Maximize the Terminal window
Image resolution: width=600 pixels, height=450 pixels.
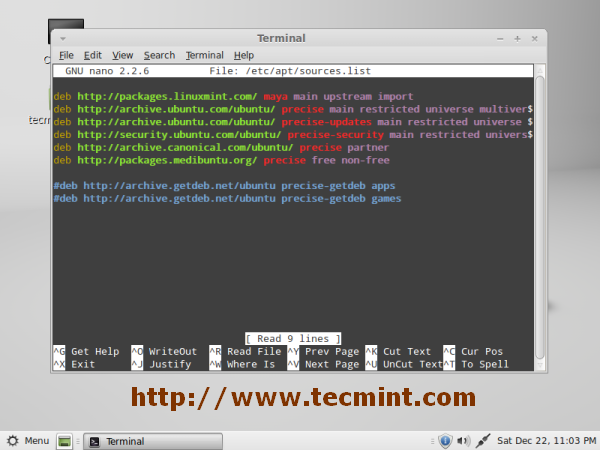click(517, 39)
